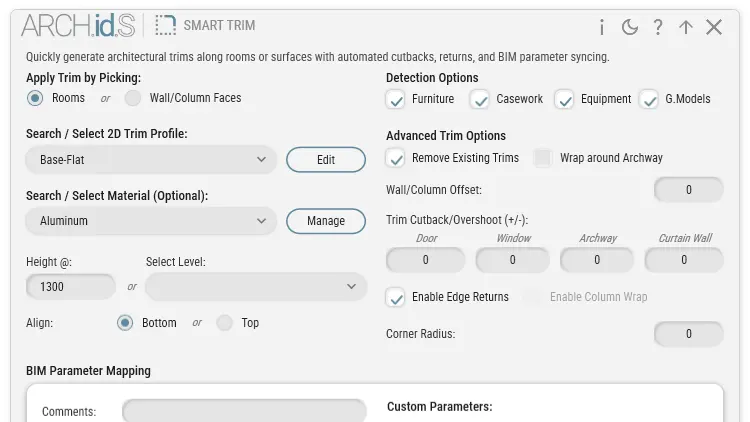This screenshot has height=422, width=750.
Task: Open the Base-Flat trim profile dropdown
Action: pos(151,160)
